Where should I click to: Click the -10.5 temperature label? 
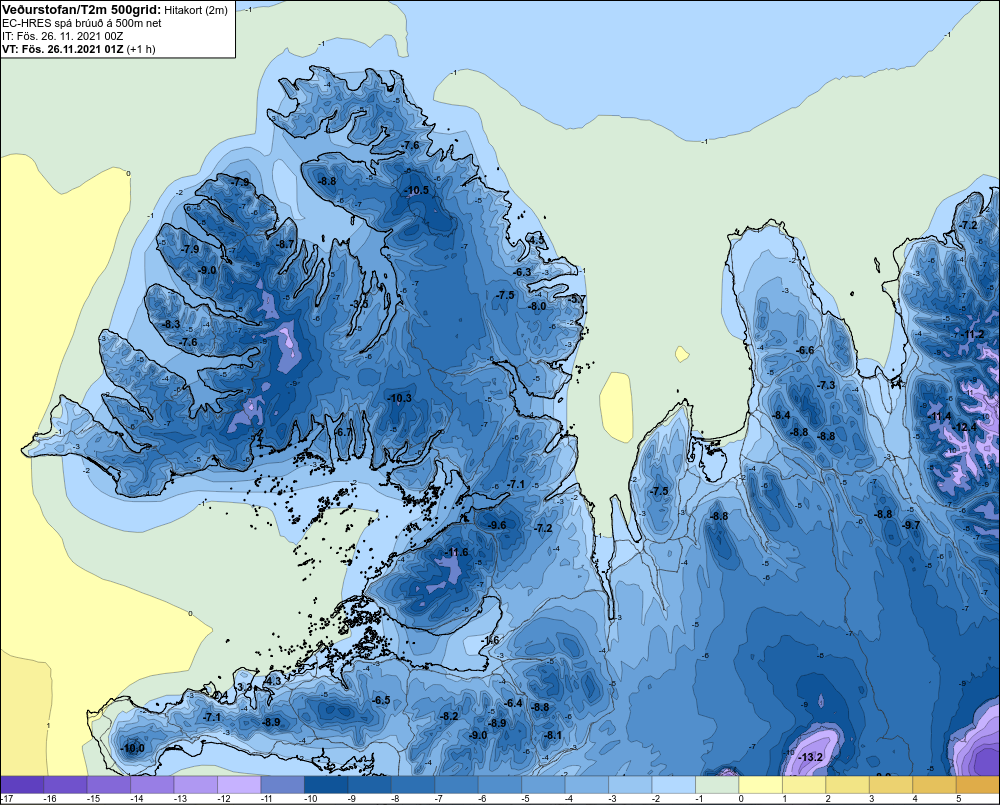(x=416, y=190)
